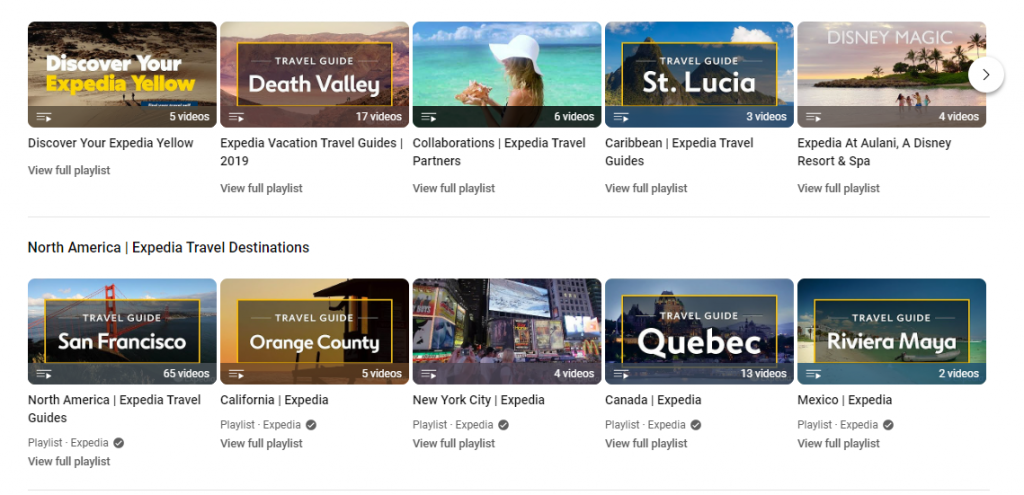The width and height of the screenshot is (1024, 495).
Task: Open the 'Mexico | Expedia' playlist title
Action: point(844,400)
